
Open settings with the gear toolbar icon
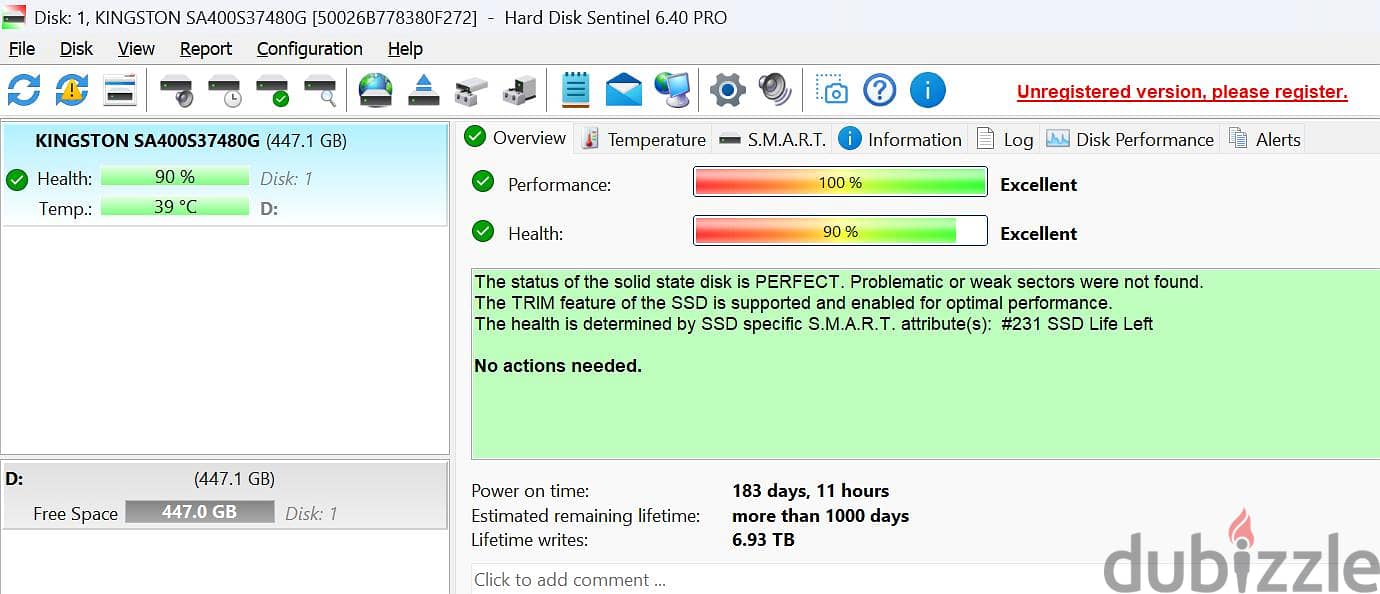pyautogui.click(x=728, y=90)
